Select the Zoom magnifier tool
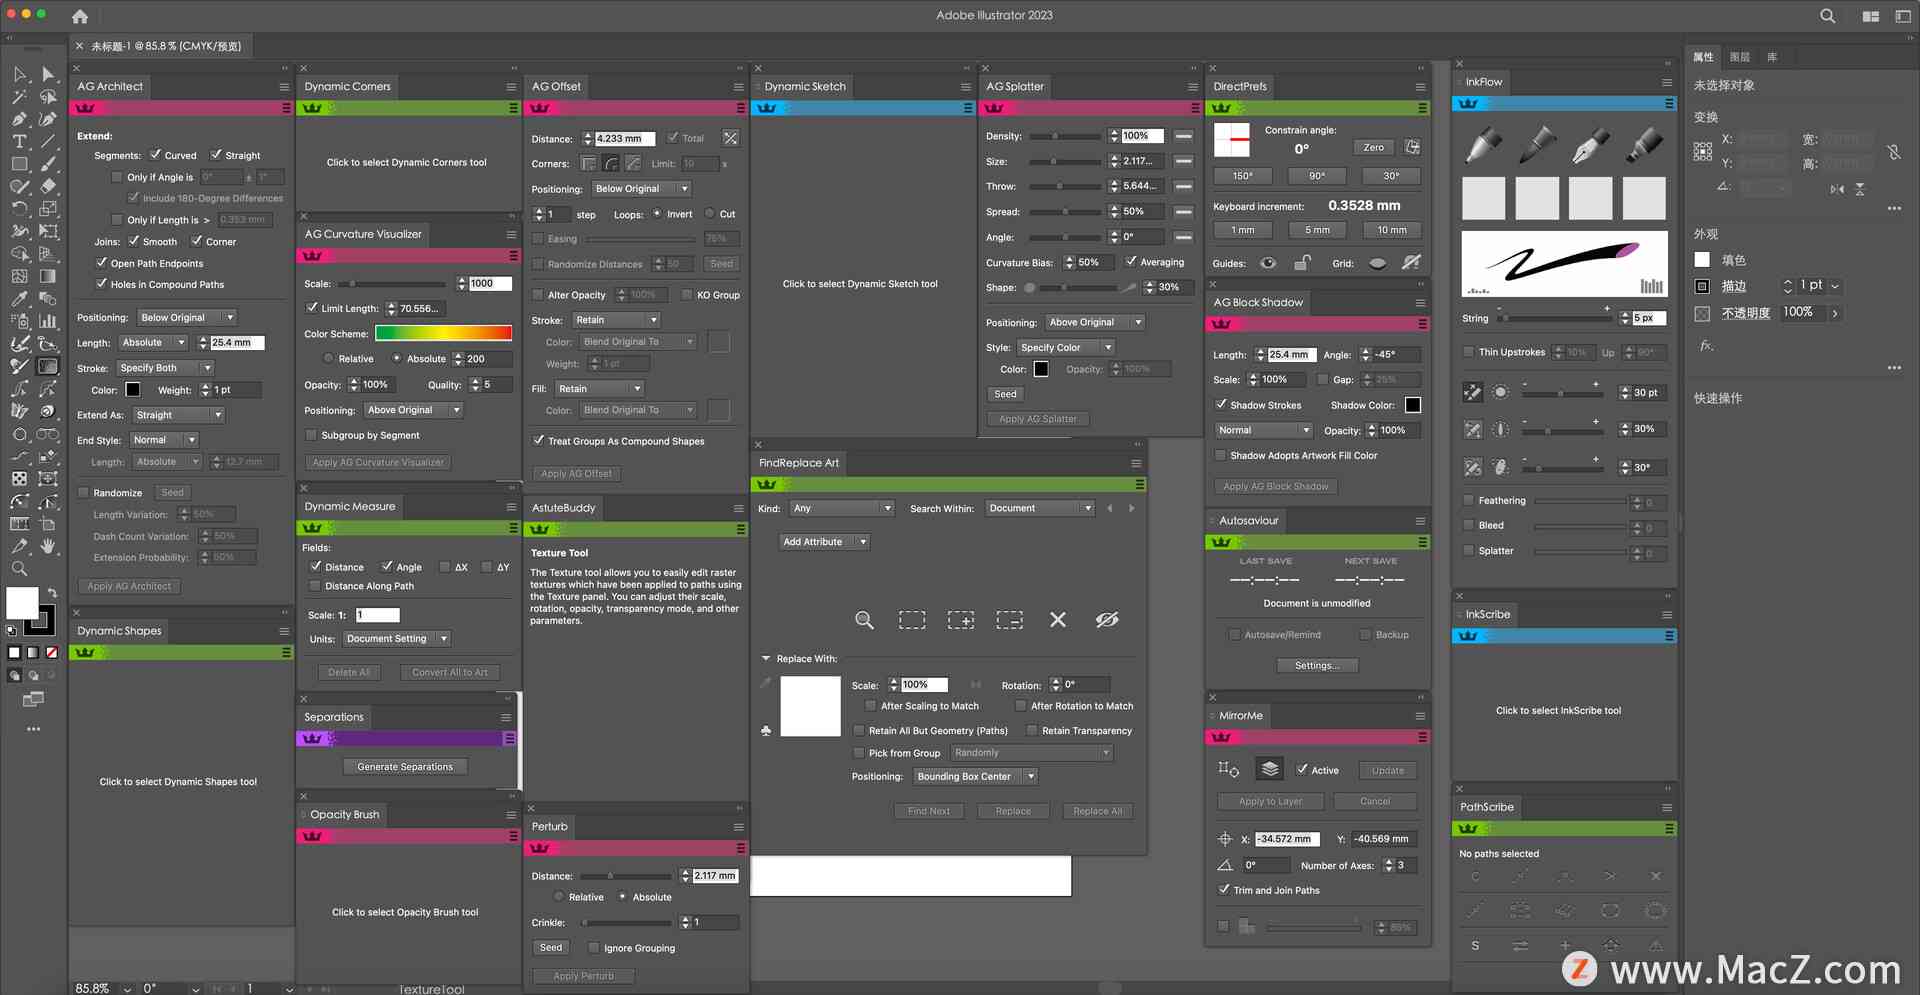The width and height of the screenshot is (1920, 995). point(19,569)
